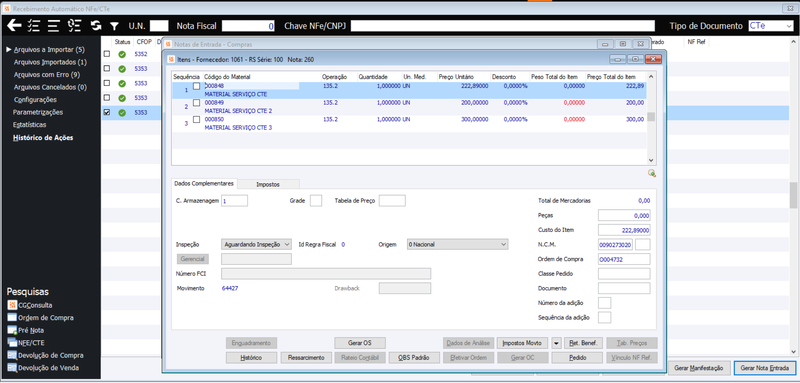Open the Tipo de Documento dropdown
This screenshot has width=800, height=383.
tap(770, 25)
